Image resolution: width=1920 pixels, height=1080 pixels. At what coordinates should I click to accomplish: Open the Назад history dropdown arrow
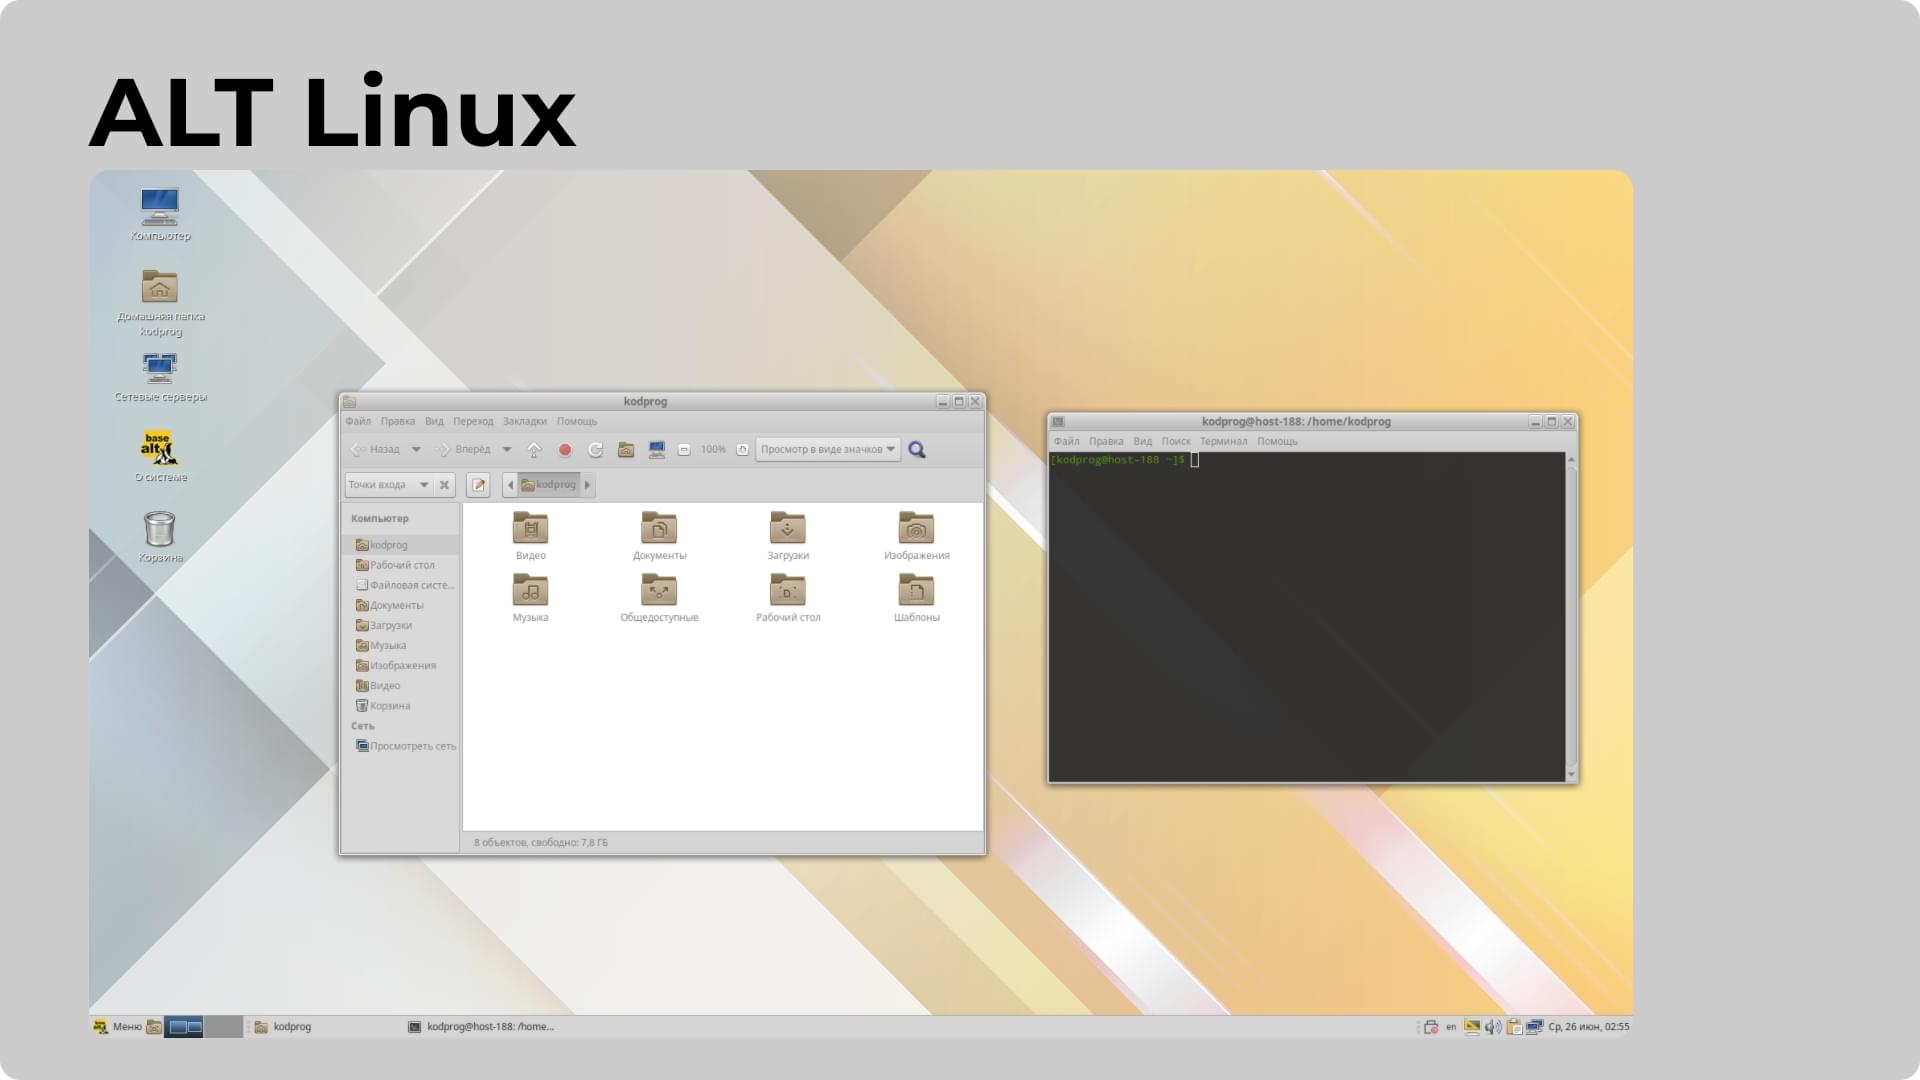(x=416, y=450)
